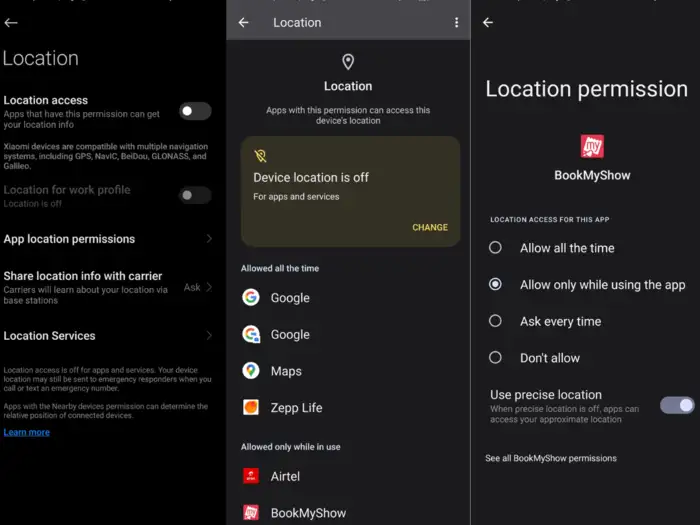This screenshot has width=700, height=525.
Task: Open the Learn more link
Action: click(27, 432)
